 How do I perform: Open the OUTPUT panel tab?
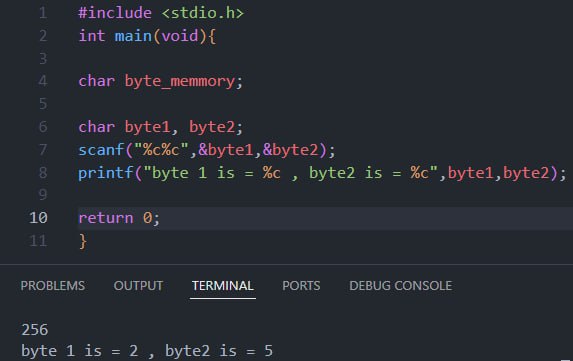coord(138,285)
